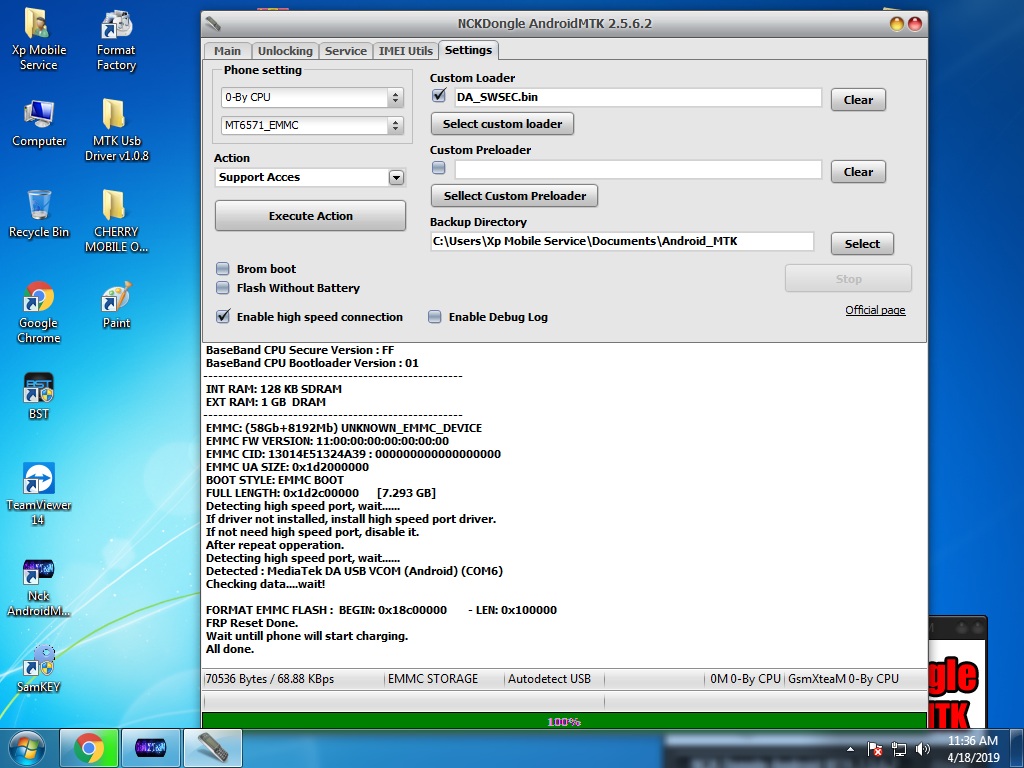Open the CHERRY MOBILE folder on desktop

pos(116,220)
